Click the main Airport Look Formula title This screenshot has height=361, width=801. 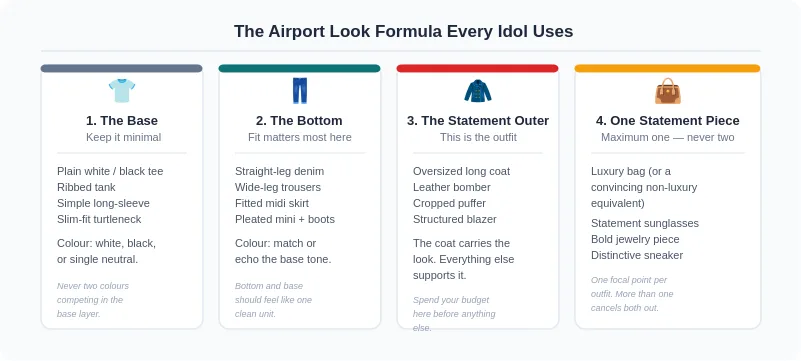tap(404, 32)
